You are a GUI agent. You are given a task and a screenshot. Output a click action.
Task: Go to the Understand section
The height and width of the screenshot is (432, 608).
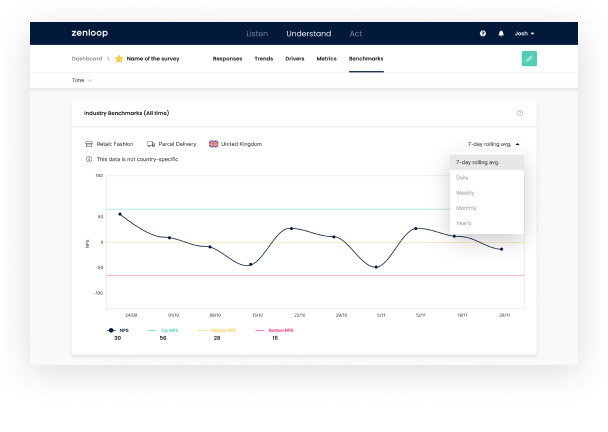(309, 34)
